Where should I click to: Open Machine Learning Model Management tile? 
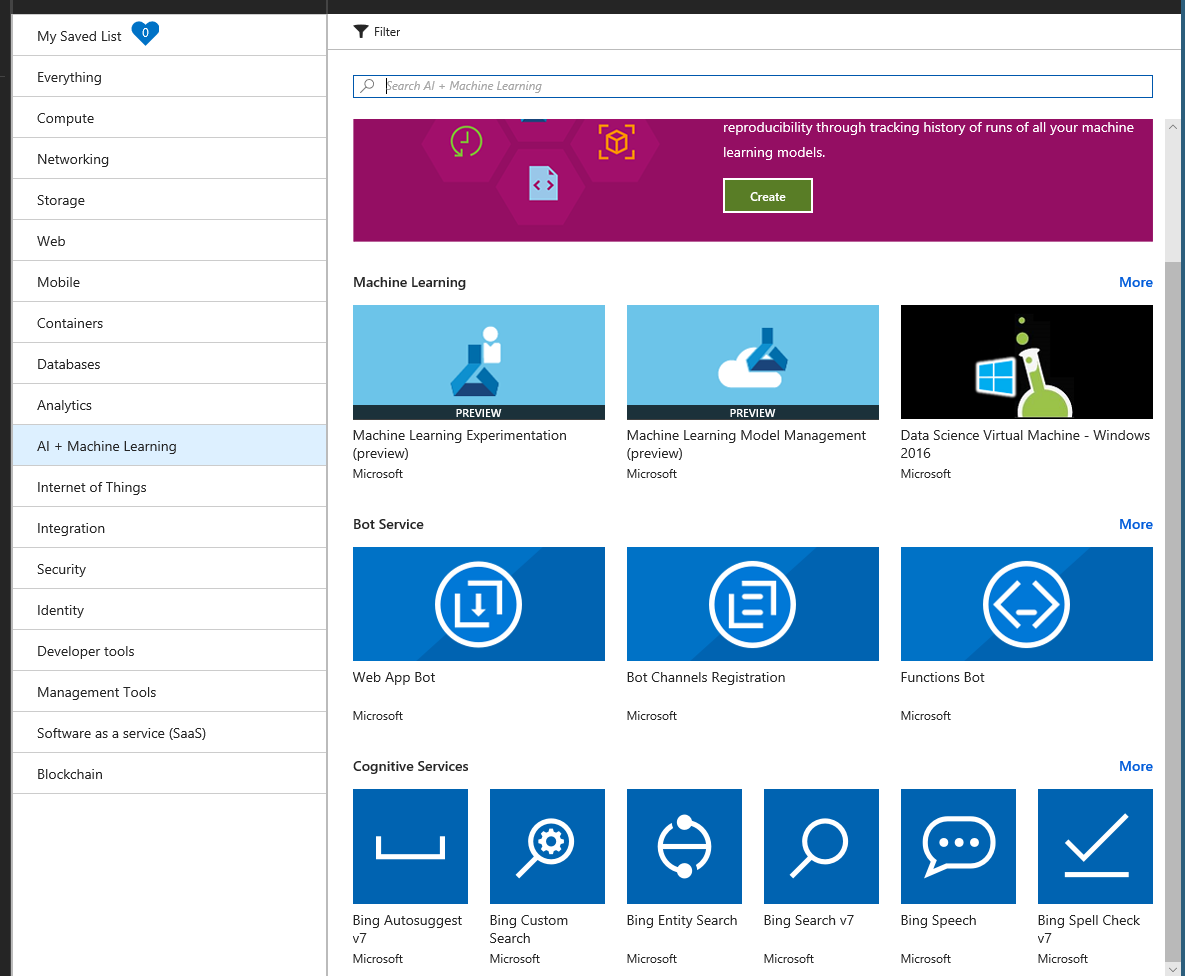pyautogui.click(x=753, y=362)
